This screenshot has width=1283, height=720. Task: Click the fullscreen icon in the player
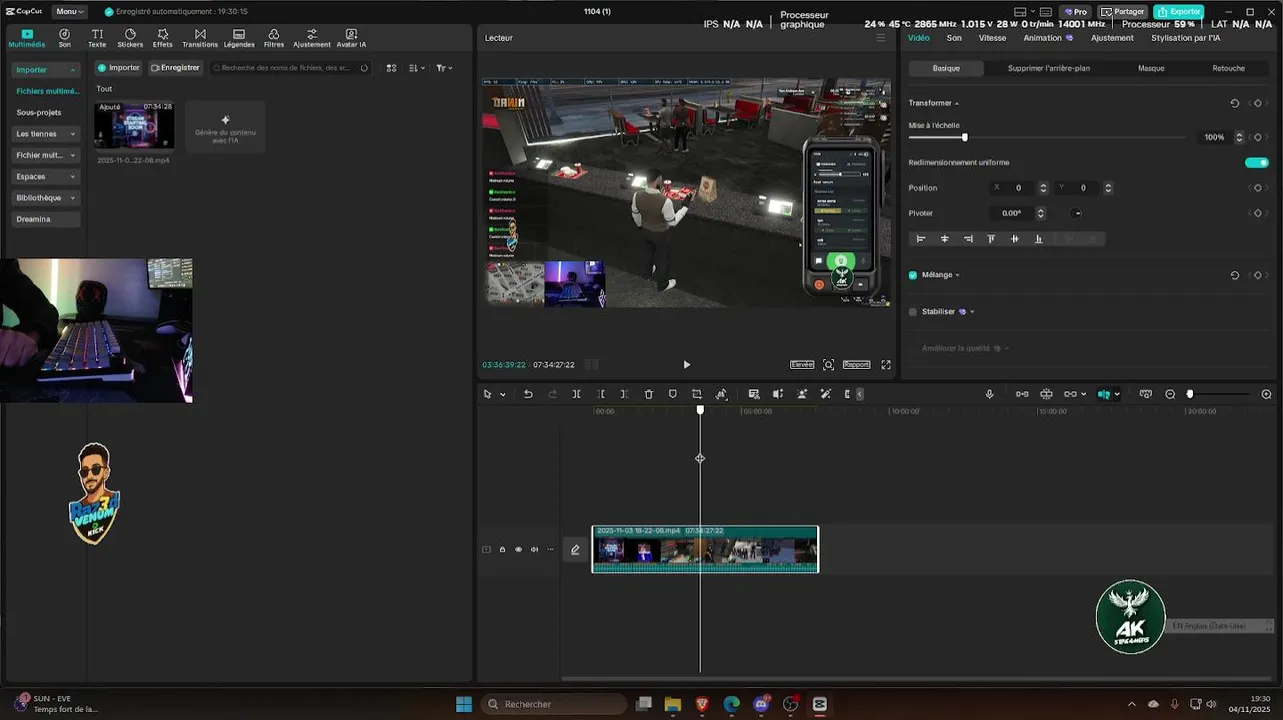click(886, 365)
